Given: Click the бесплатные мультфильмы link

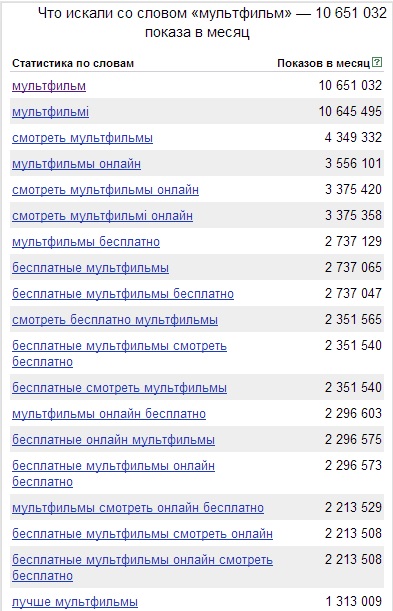Looking at the screenshot, I should pos(90,268).
